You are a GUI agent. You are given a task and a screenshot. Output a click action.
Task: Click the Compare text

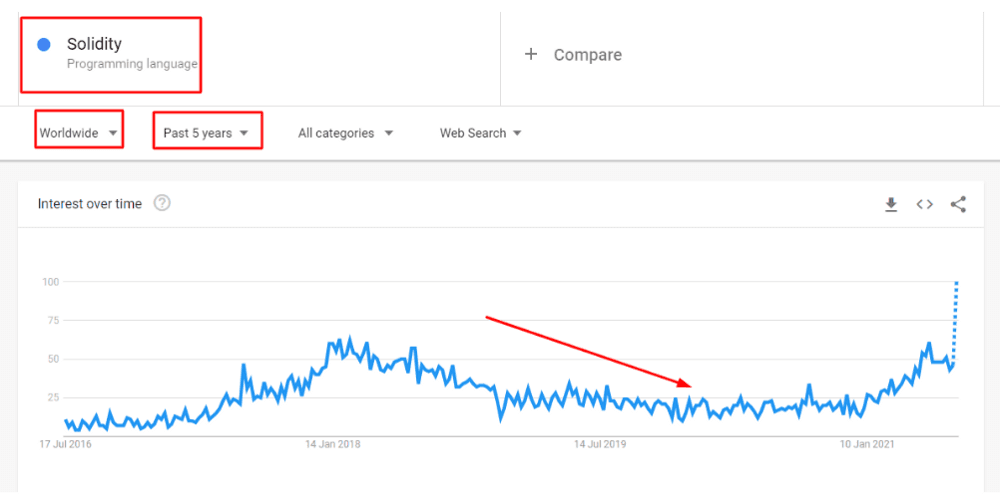coord(587,55)
